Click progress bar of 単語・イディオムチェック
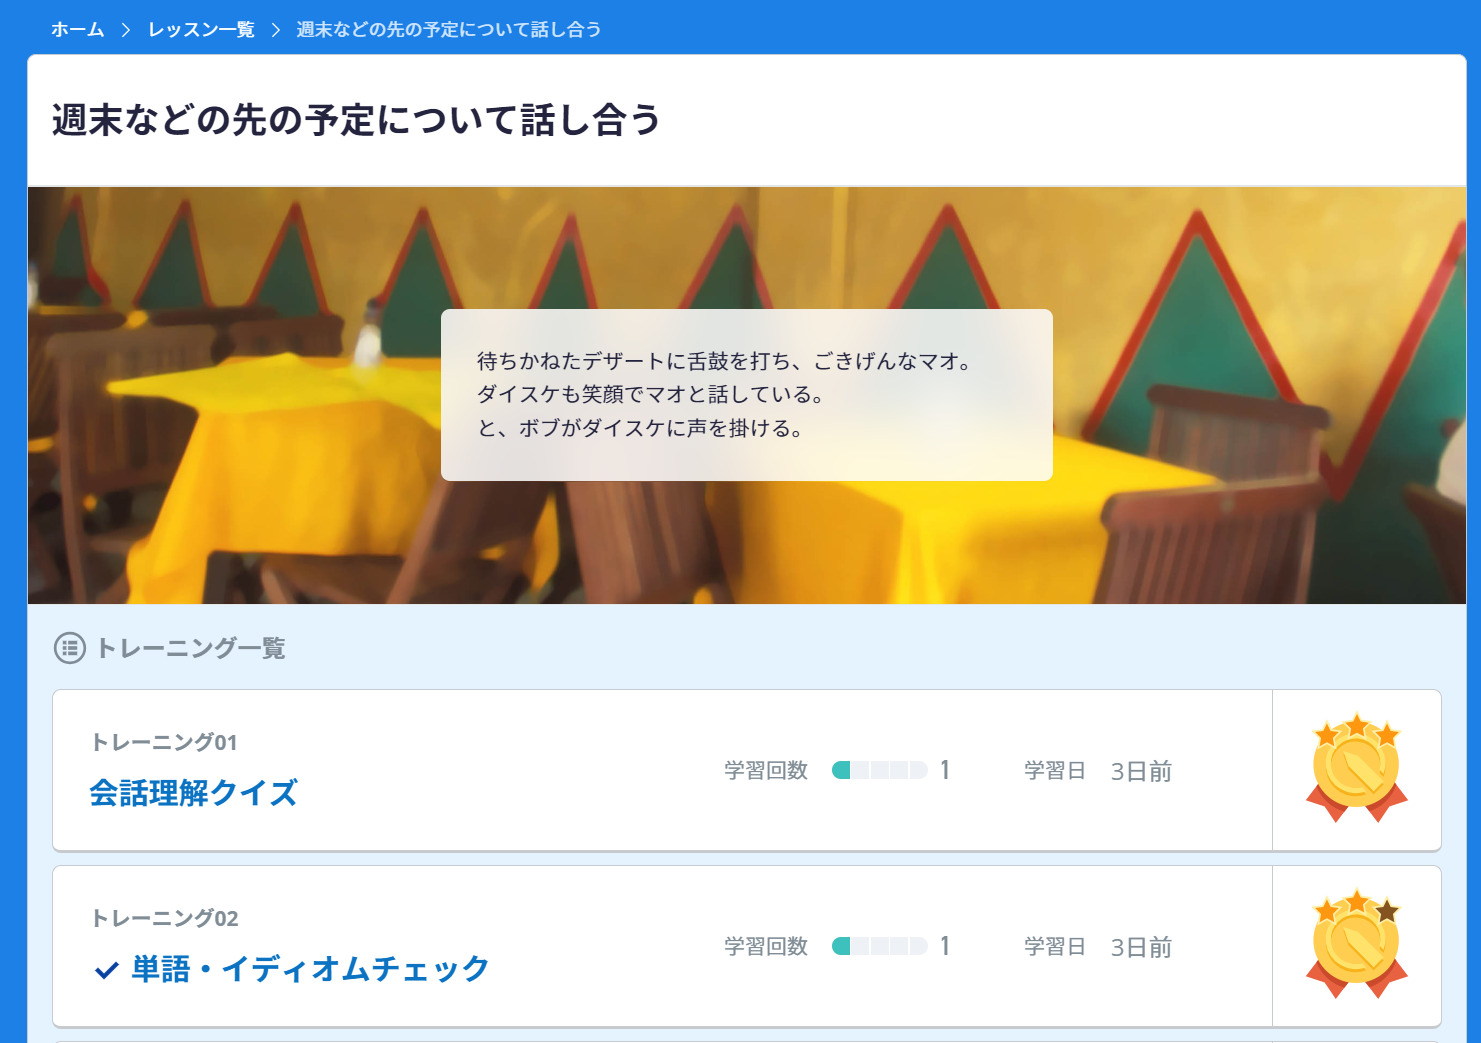This screenshot has height=1043, width=1481. pyautogui.click(x=880, y=946)
